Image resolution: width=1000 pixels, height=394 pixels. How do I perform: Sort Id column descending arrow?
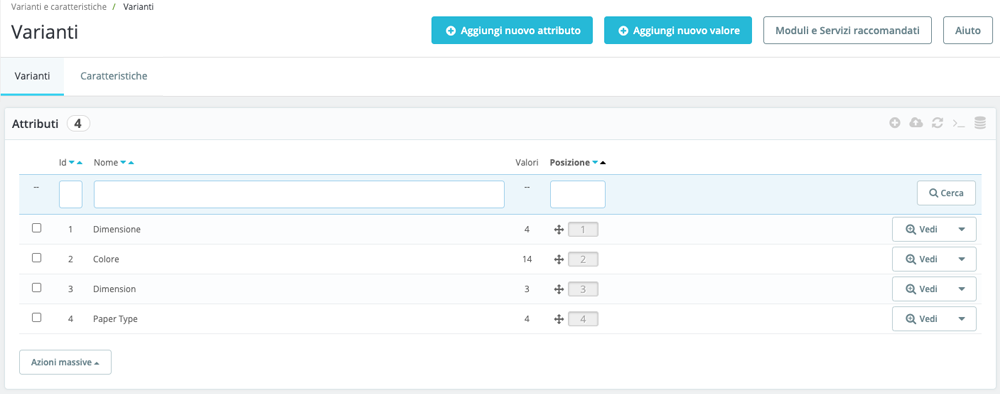click(x=71, y=163)
